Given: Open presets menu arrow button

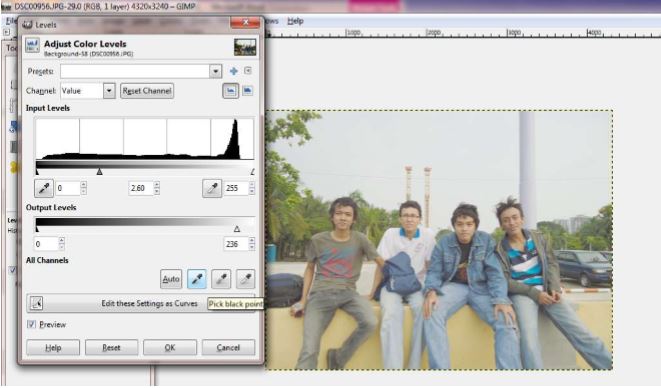Looking at the screenshot, I should pyautogui.click(x=248, y=71).
